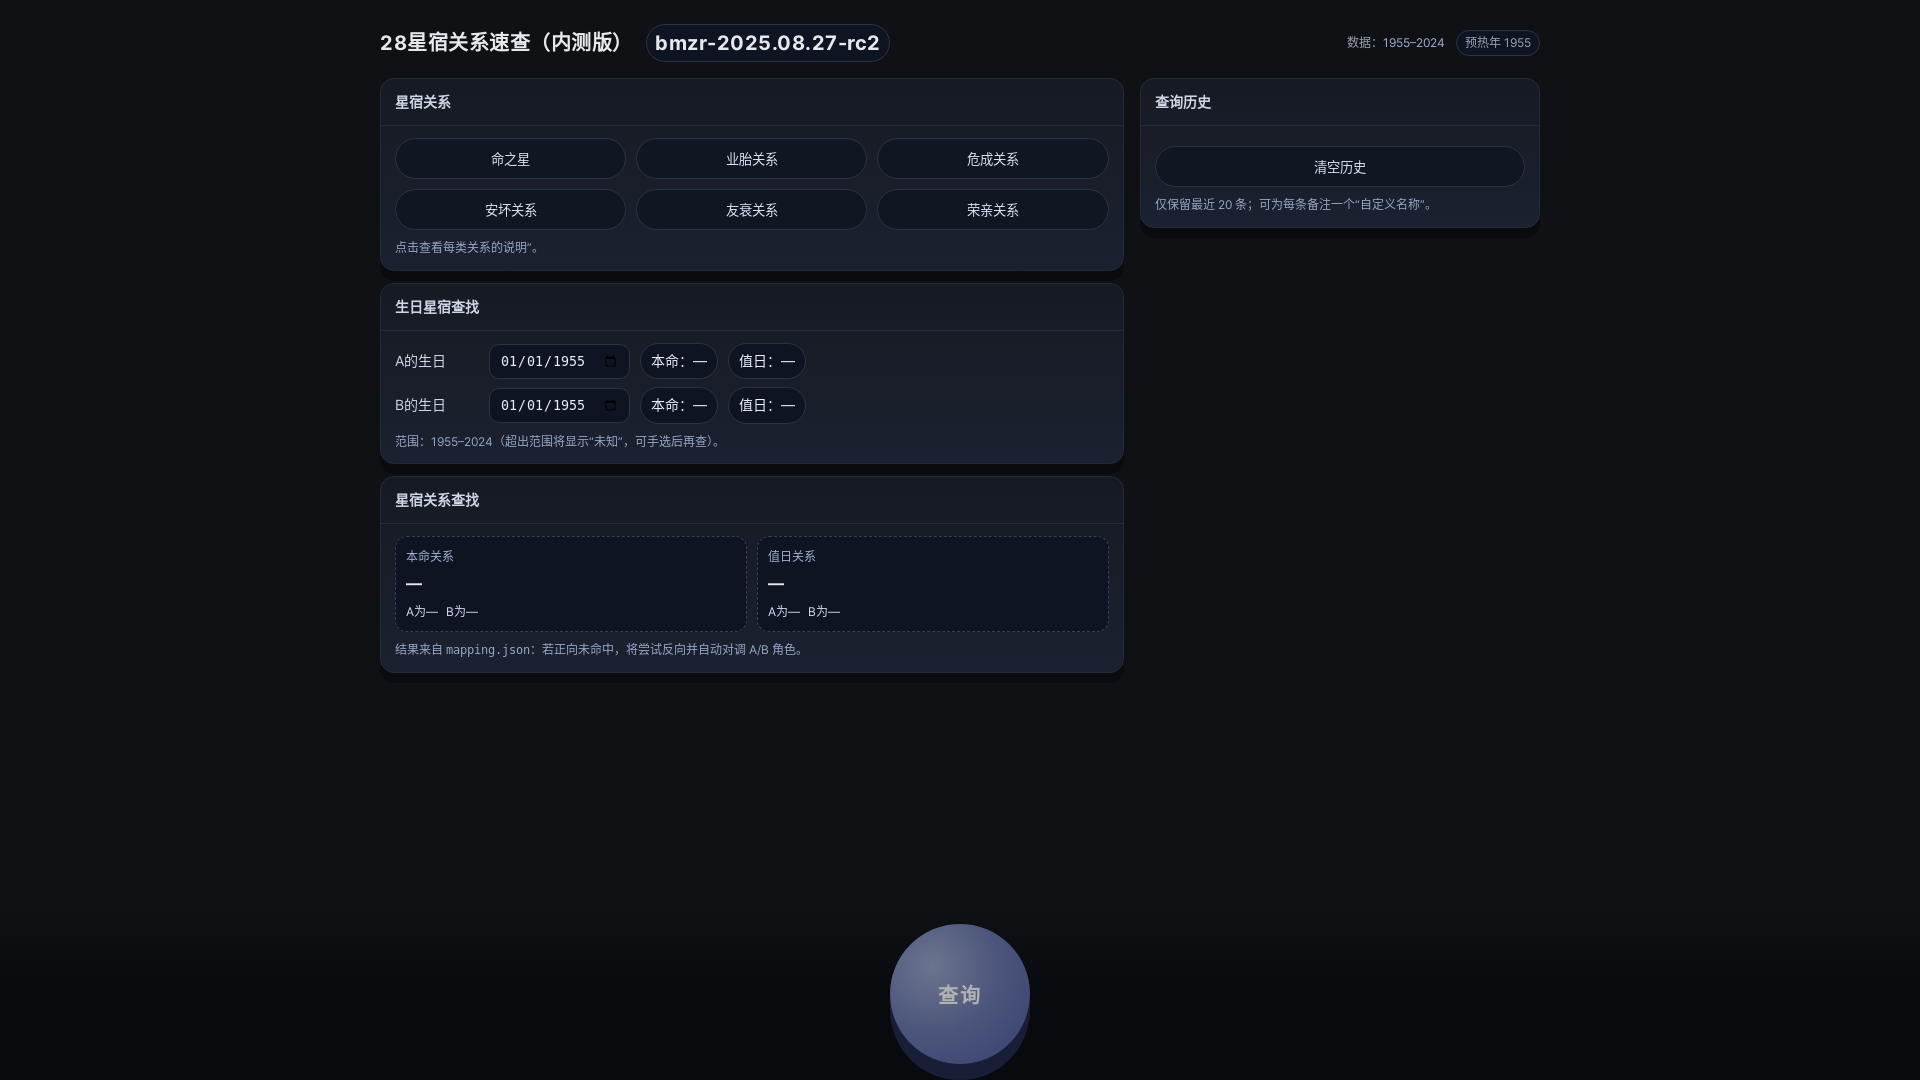The image size is (1920, 1080).
Task: Click the mapping.json note text
Action: coord(601,649)
